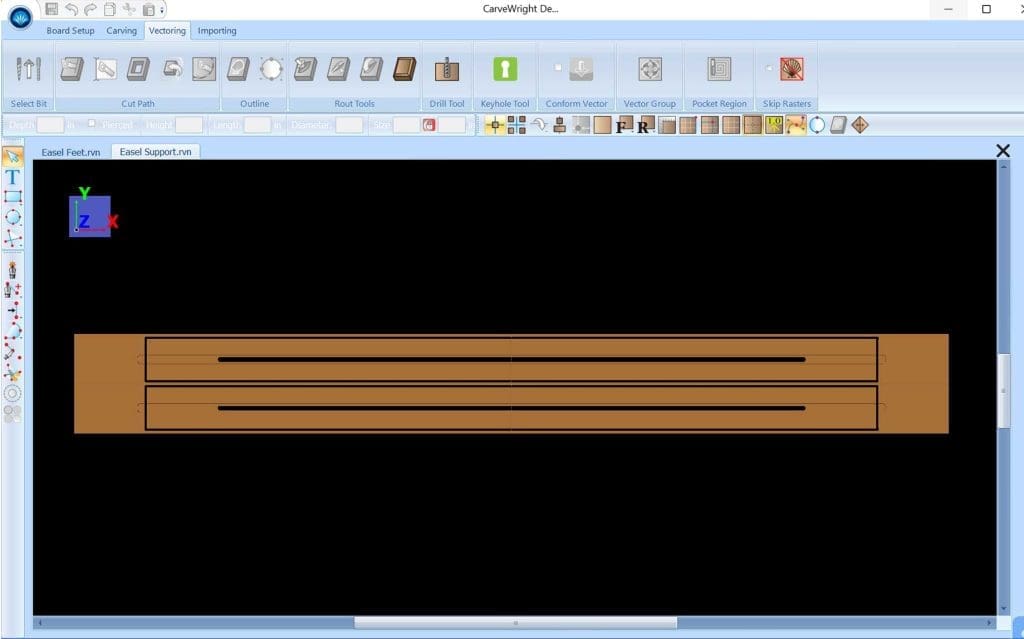This screenshot has height=639, width=1024.
Task: Expand the quick access toolbar dropdown arrow
Action: click(x=163, y=10)
